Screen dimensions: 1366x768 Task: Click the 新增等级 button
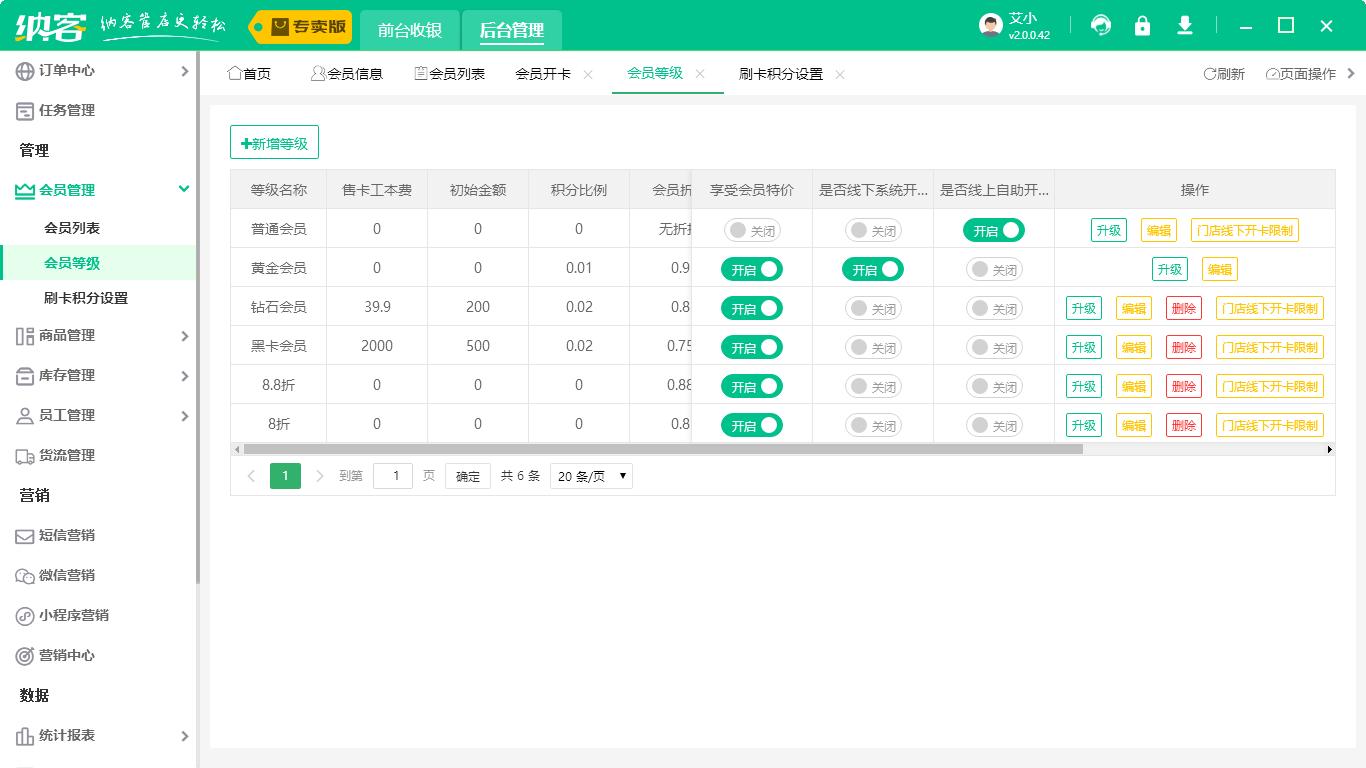[274, 142]
